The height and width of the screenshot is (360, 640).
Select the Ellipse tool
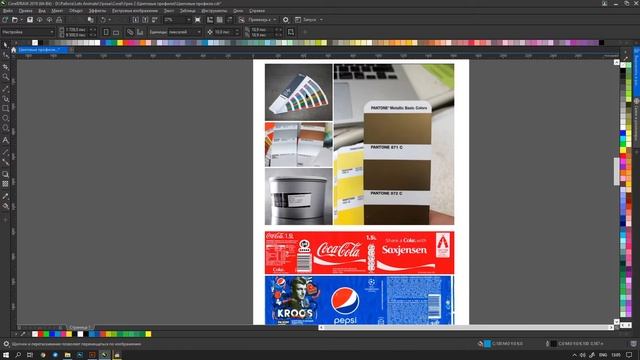tap(5, 118)
